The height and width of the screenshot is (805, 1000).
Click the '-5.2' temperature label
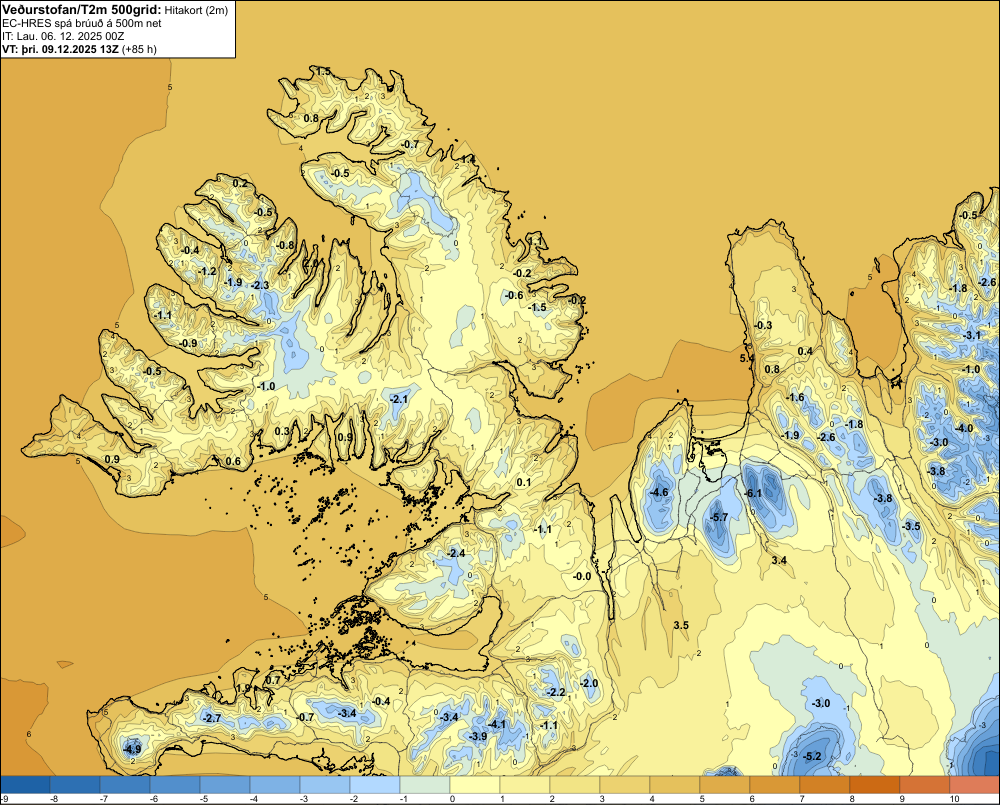[812, 757]
